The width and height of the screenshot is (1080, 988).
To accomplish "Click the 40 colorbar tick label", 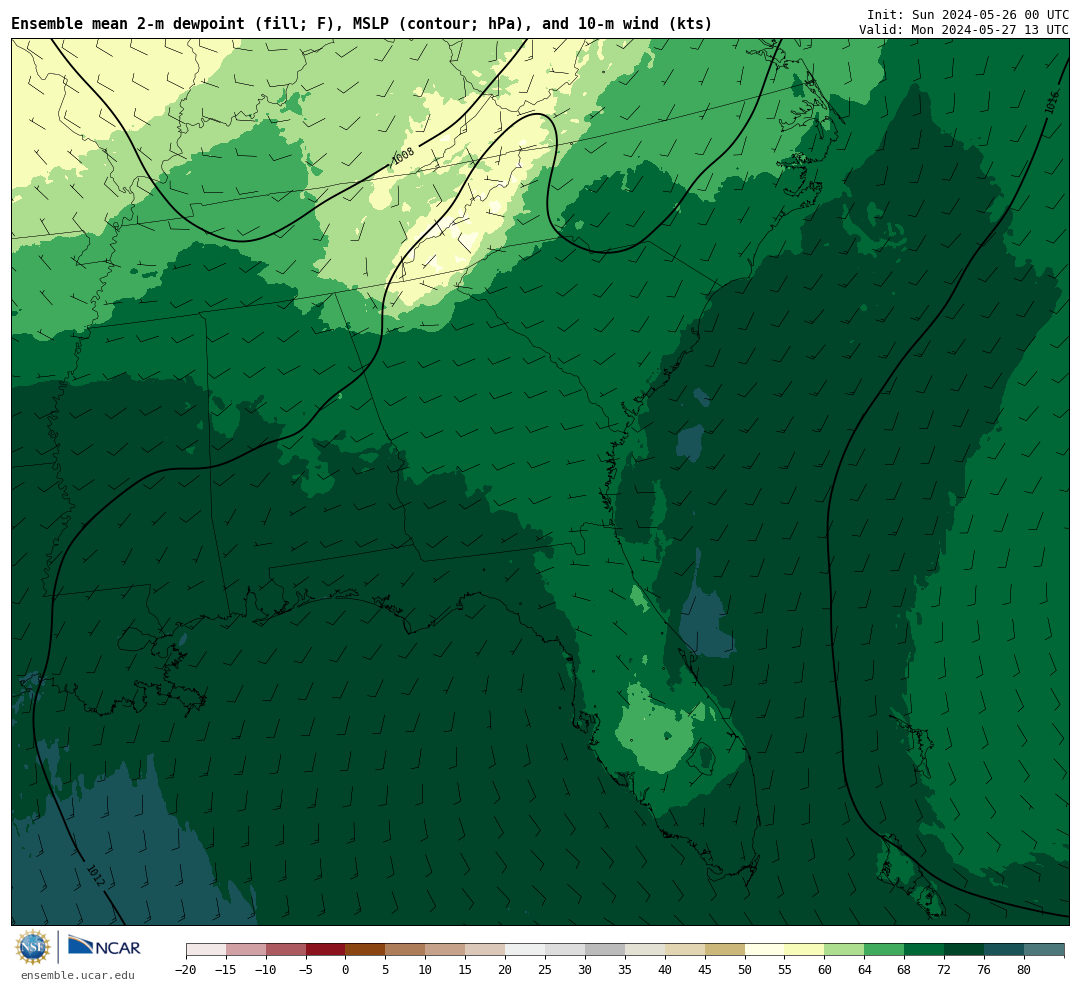I will click(x=665, y=969).
